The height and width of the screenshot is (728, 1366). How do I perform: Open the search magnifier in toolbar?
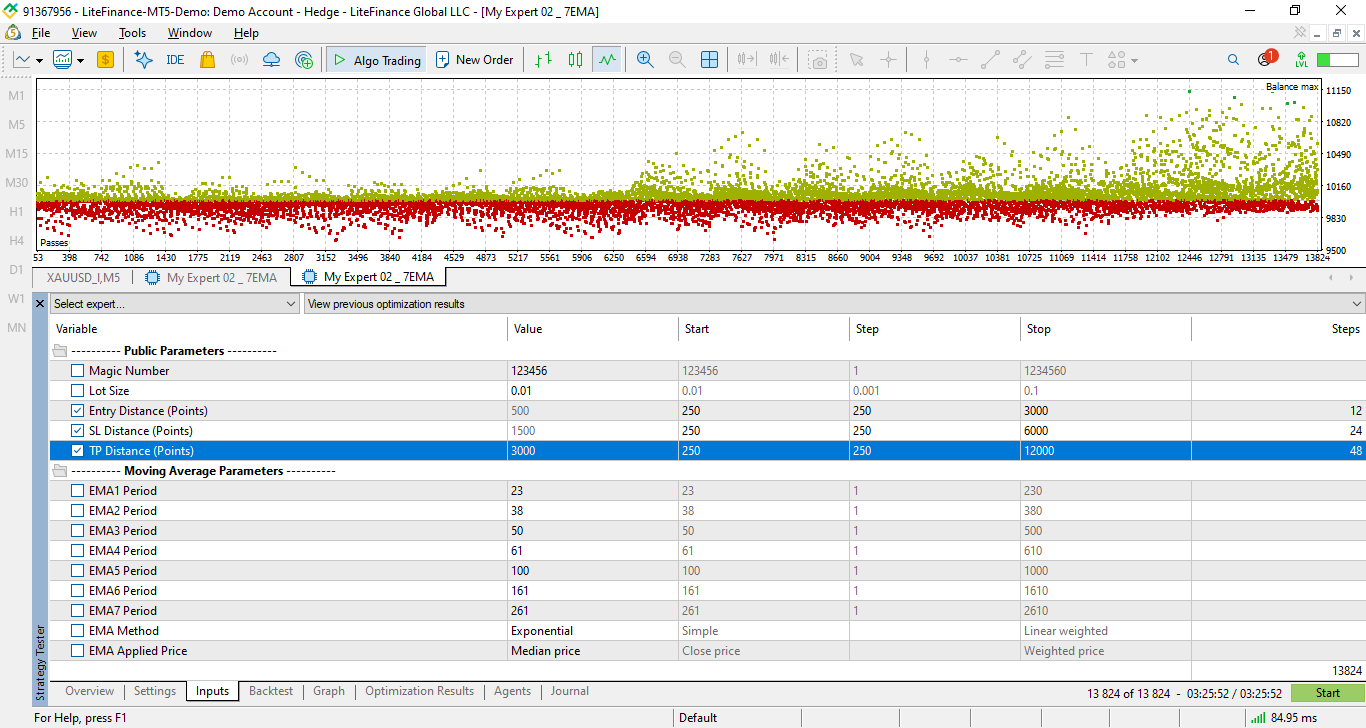coord(1233,60)
